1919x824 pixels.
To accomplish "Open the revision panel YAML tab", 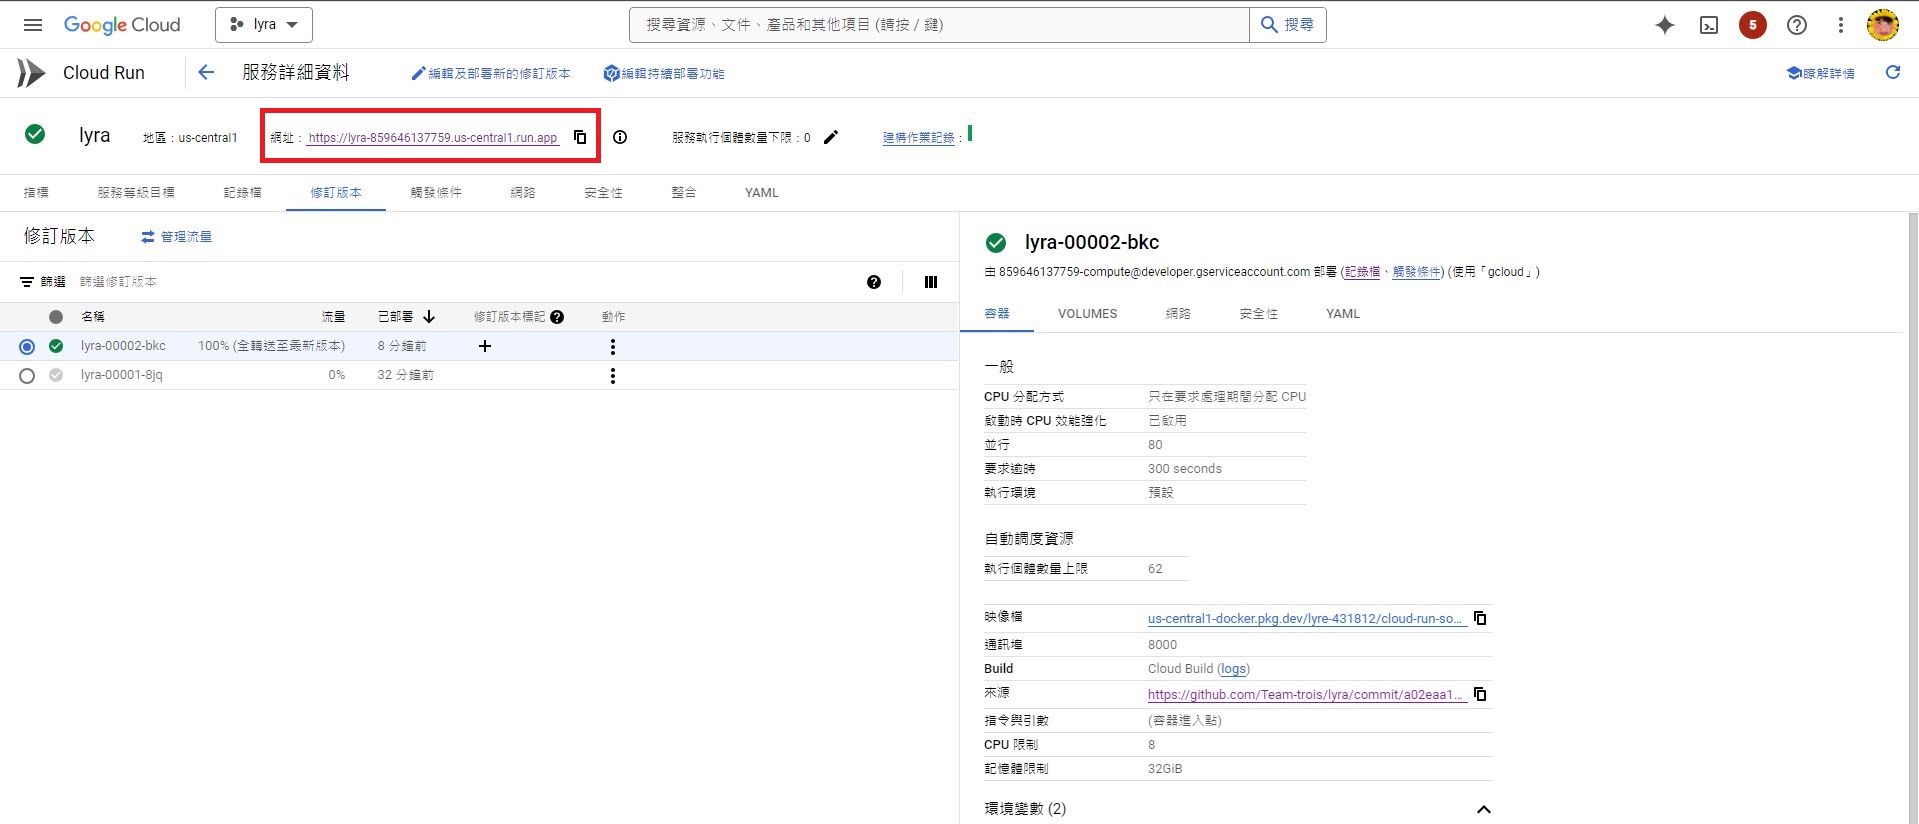I will 1343,314.
